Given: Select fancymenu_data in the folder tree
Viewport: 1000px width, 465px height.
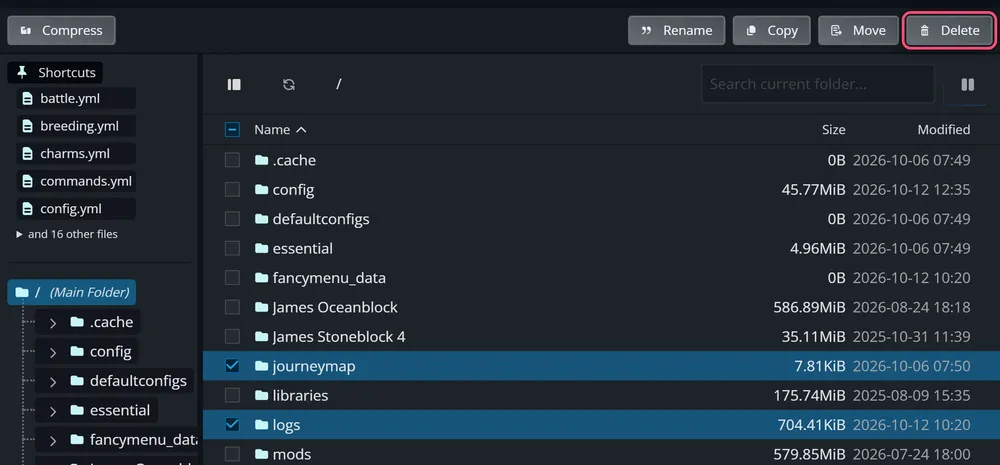Looking at the screenshot, I should tap(143, 440).
